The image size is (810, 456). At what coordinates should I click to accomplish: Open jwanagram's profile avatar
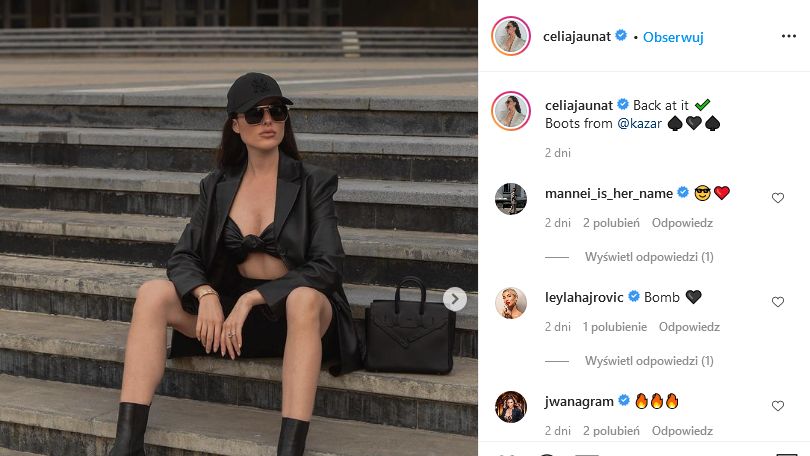(x=511, y=407)
